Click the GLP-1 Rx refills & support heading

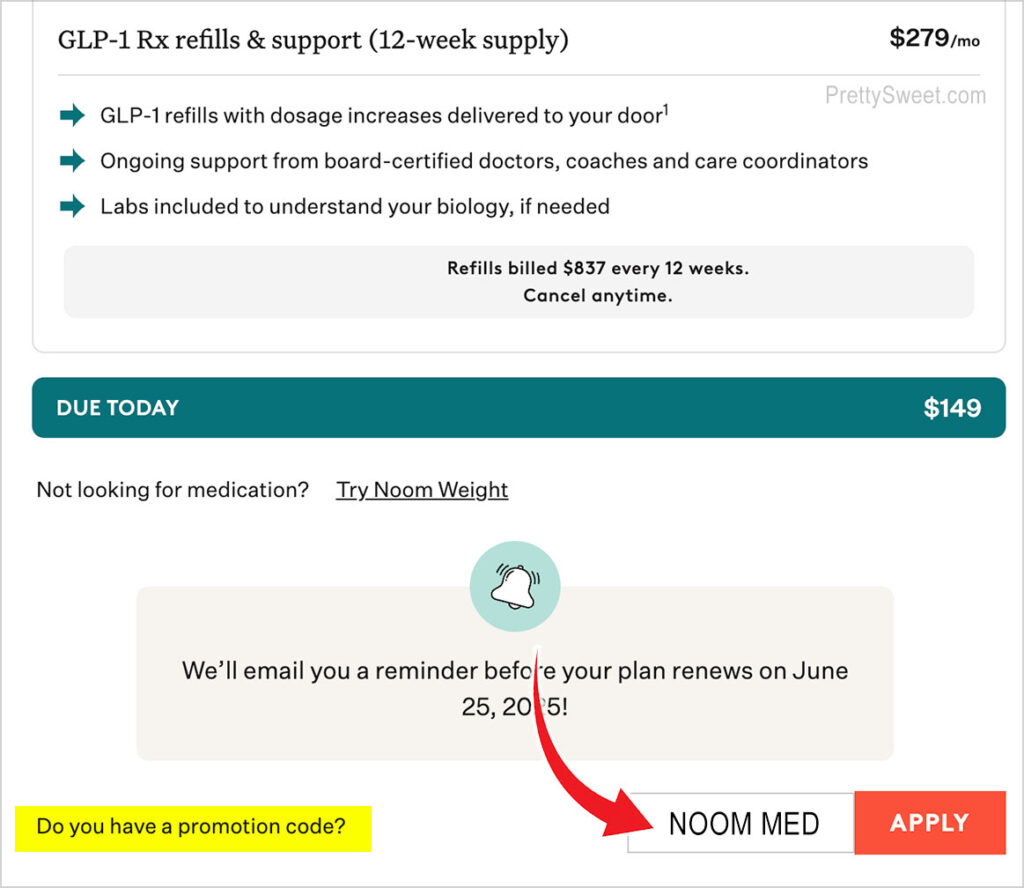pyautogui.click(x=313, y=40)
